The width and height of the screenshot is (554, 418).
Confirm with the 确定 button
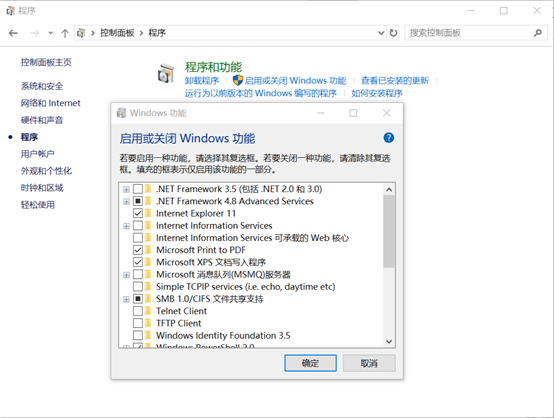(x=311, y=363)
